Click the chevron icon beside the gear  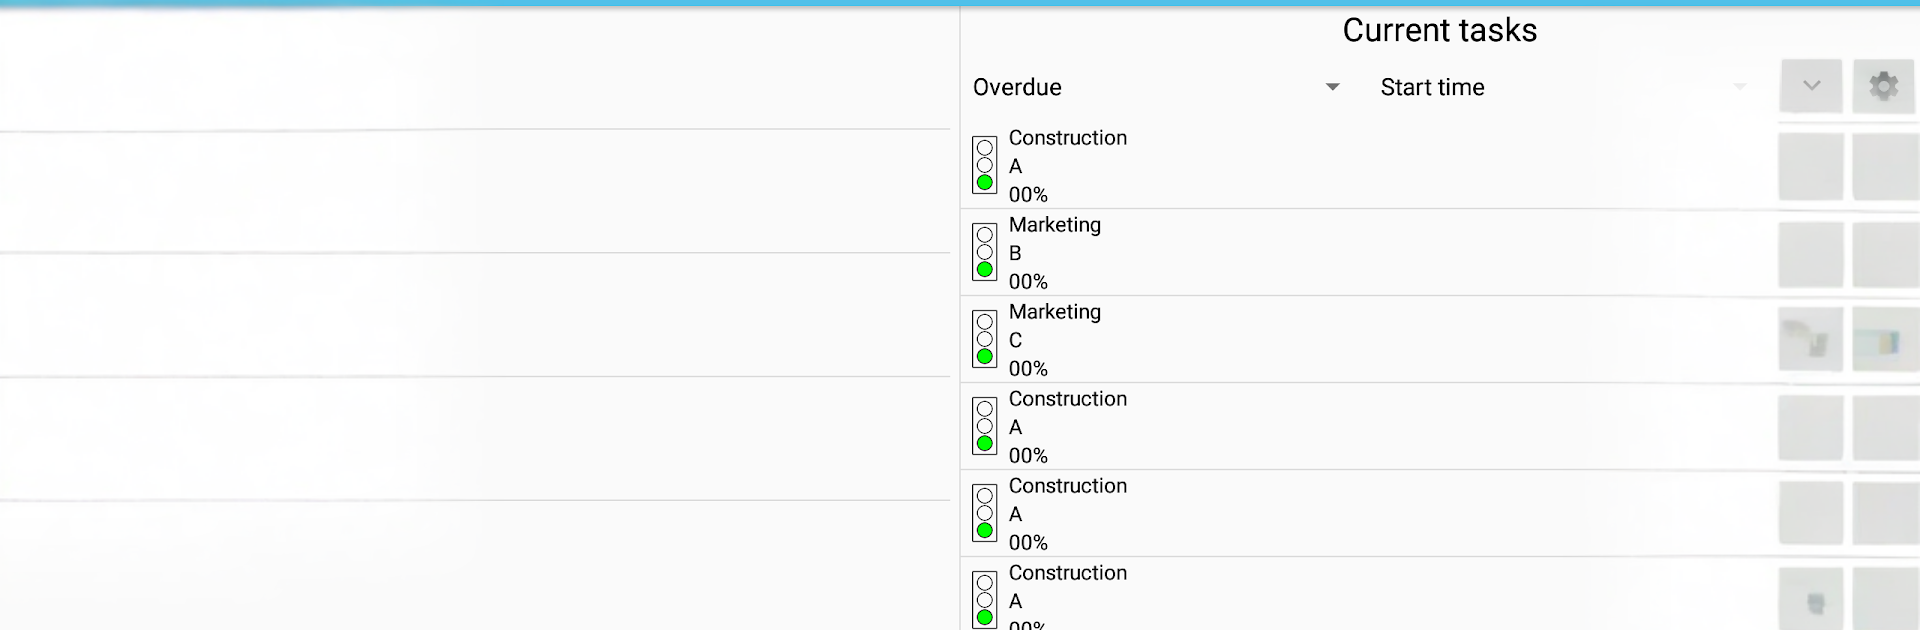[x=1810, y=86]
